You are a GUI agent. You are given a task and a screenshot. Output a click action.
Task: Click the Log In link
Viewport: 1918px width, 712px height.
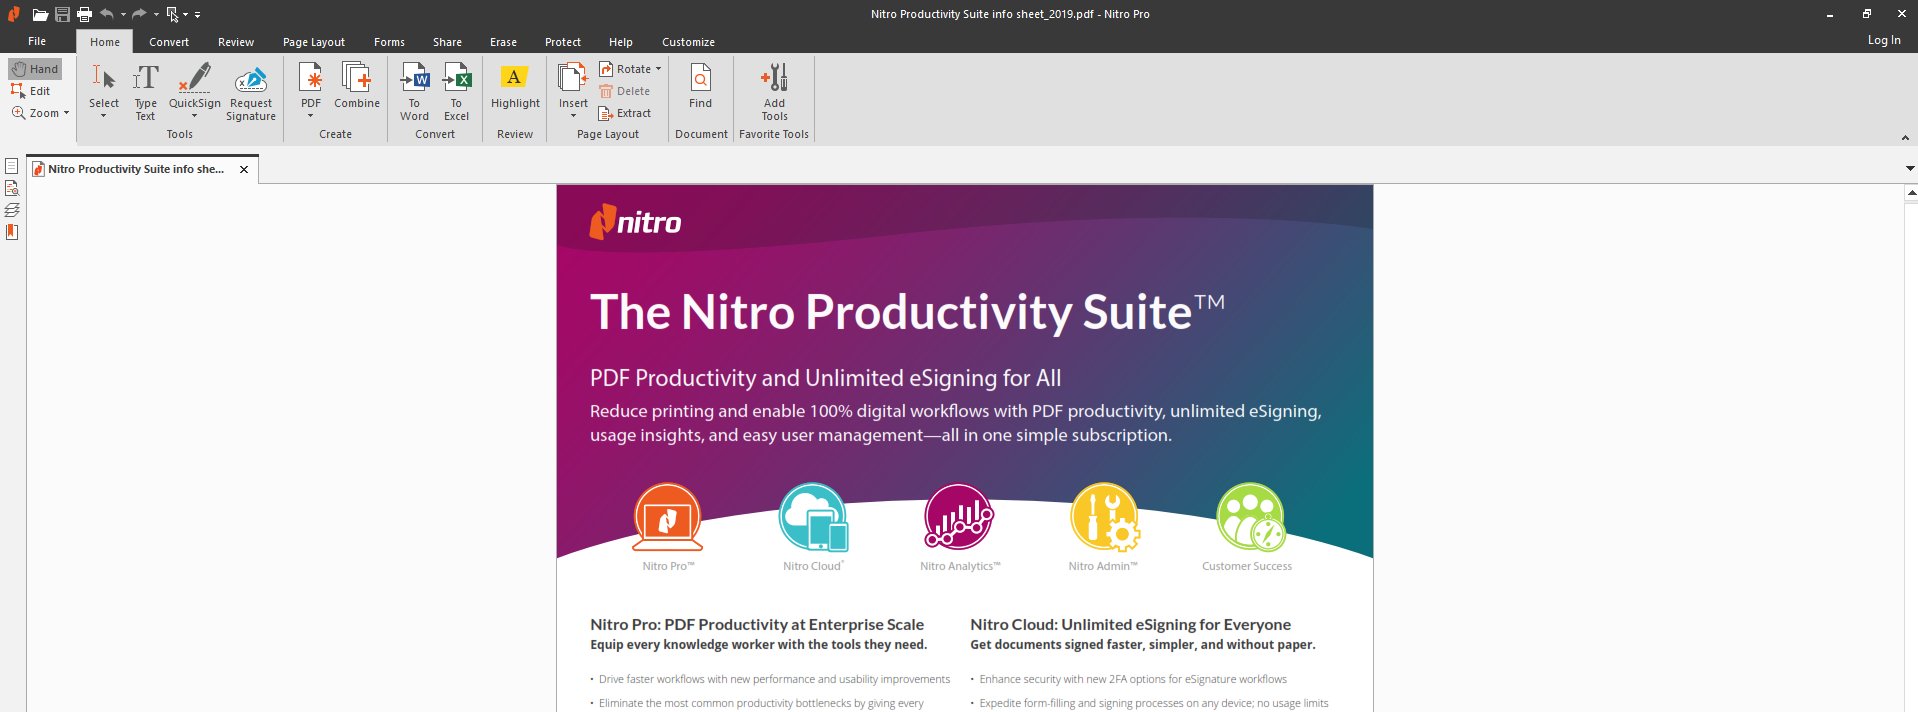tap(1884, 40)
